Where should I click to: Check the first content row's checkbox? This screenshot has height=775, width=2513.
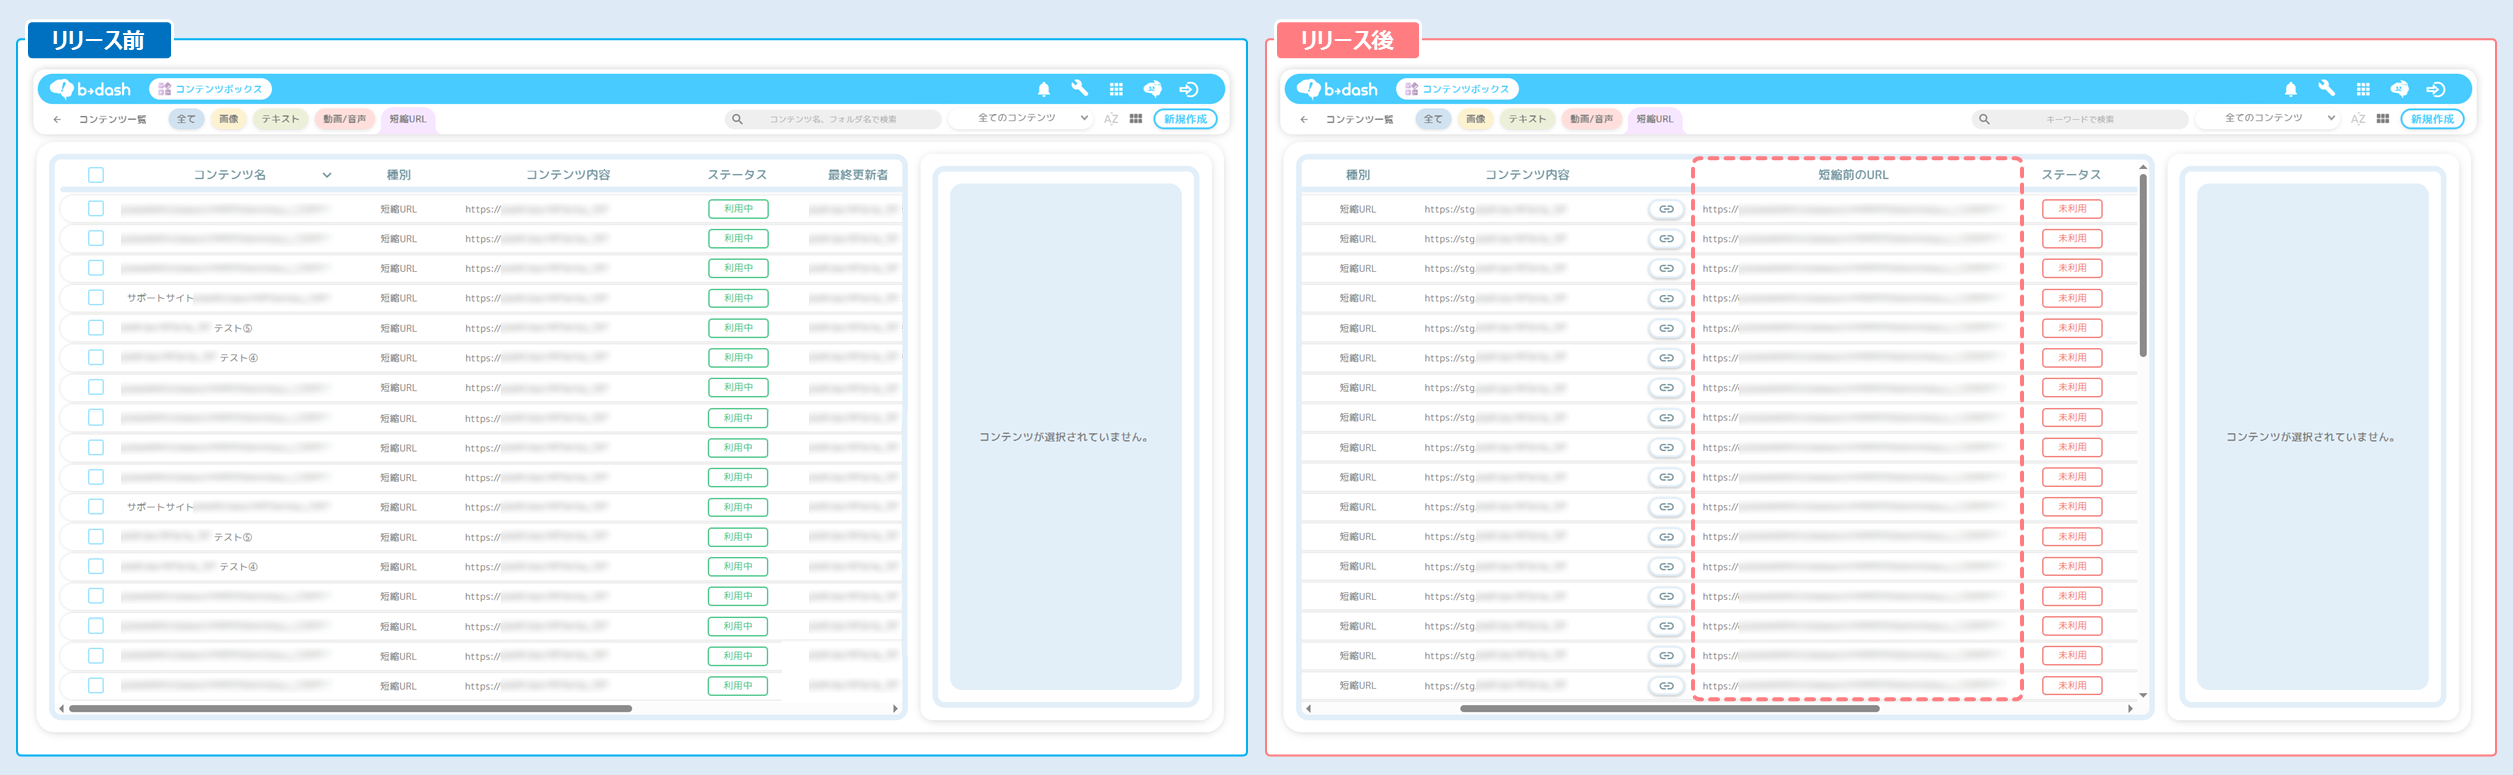[96, 209]
